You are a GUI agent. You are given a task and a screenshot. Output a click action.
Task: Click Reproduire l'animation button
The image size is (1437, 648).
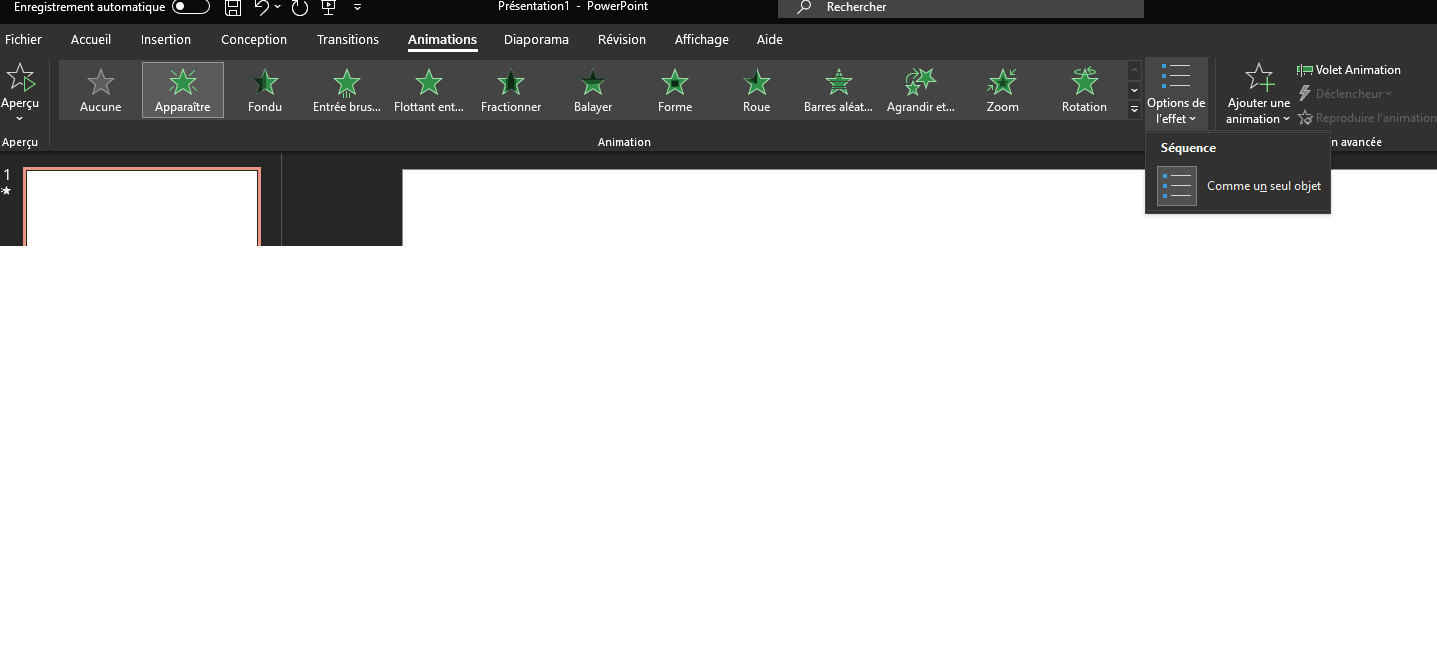click(x=1366, y=118)
